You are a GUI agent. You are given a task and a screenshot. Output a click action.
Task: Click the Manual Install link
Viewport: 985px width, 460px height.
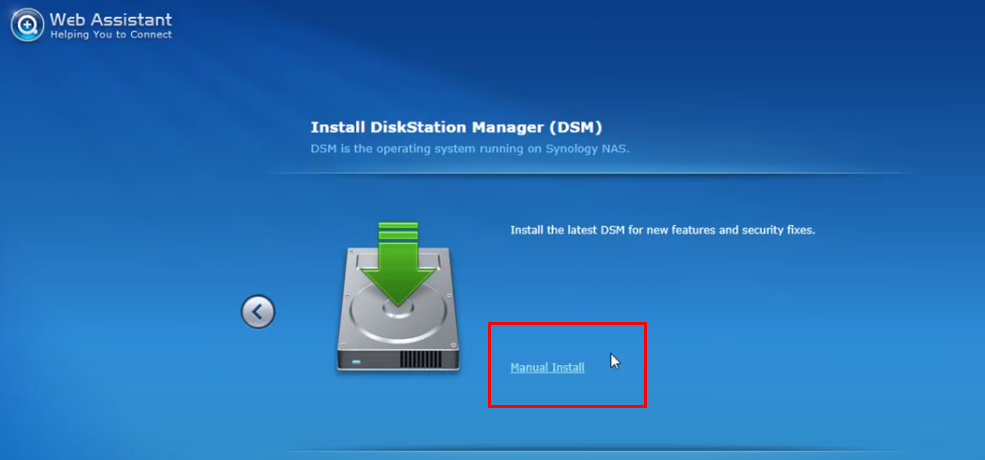(547, 368)
